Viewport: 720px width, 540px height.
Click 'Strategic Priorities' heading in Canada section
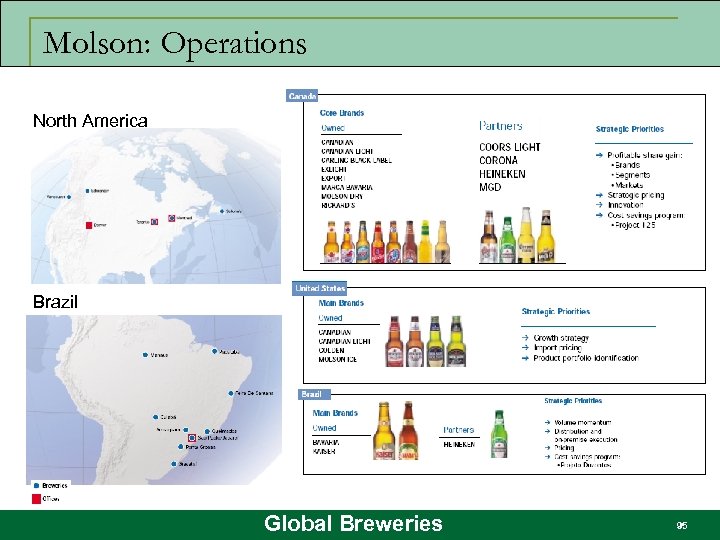tap(630, 129)
